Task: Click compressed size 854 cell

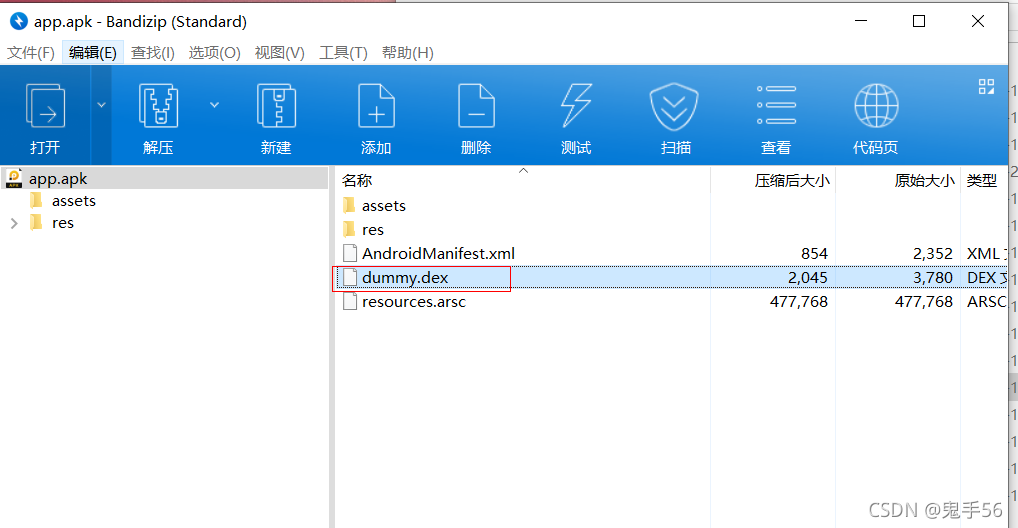Action: [814, 254]
